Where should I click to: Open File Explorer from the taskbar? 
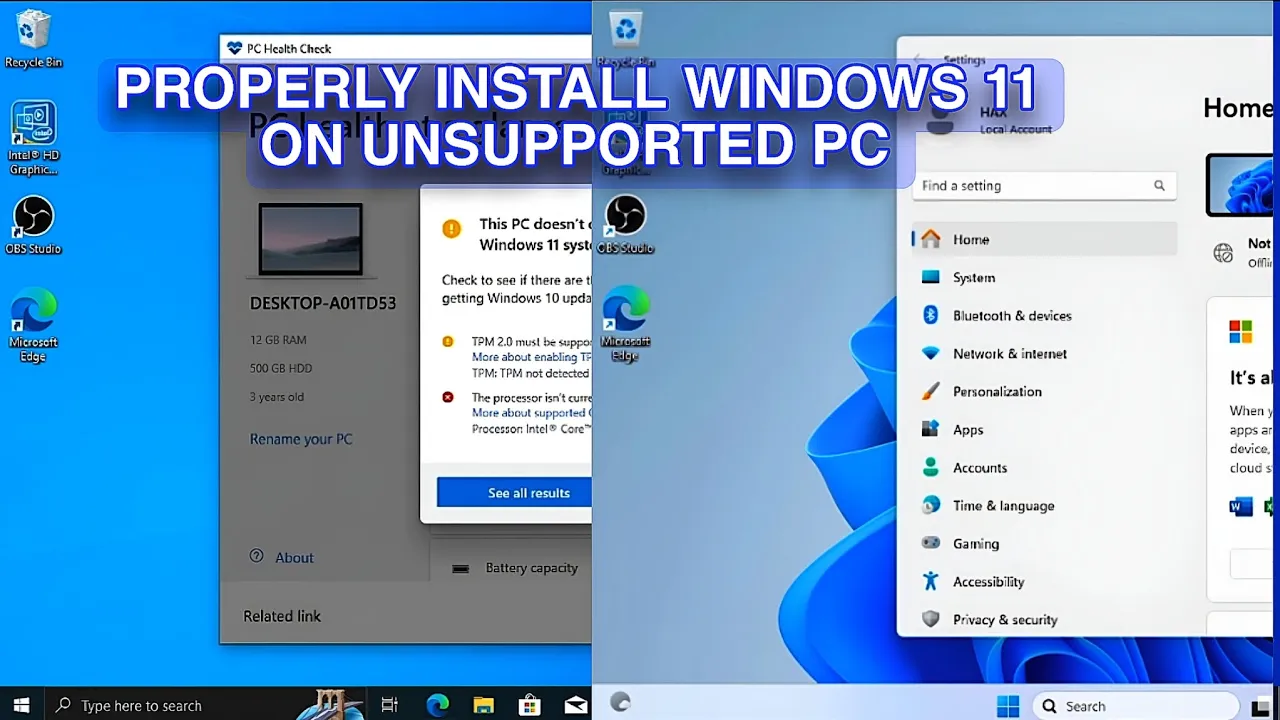point(483,705)
